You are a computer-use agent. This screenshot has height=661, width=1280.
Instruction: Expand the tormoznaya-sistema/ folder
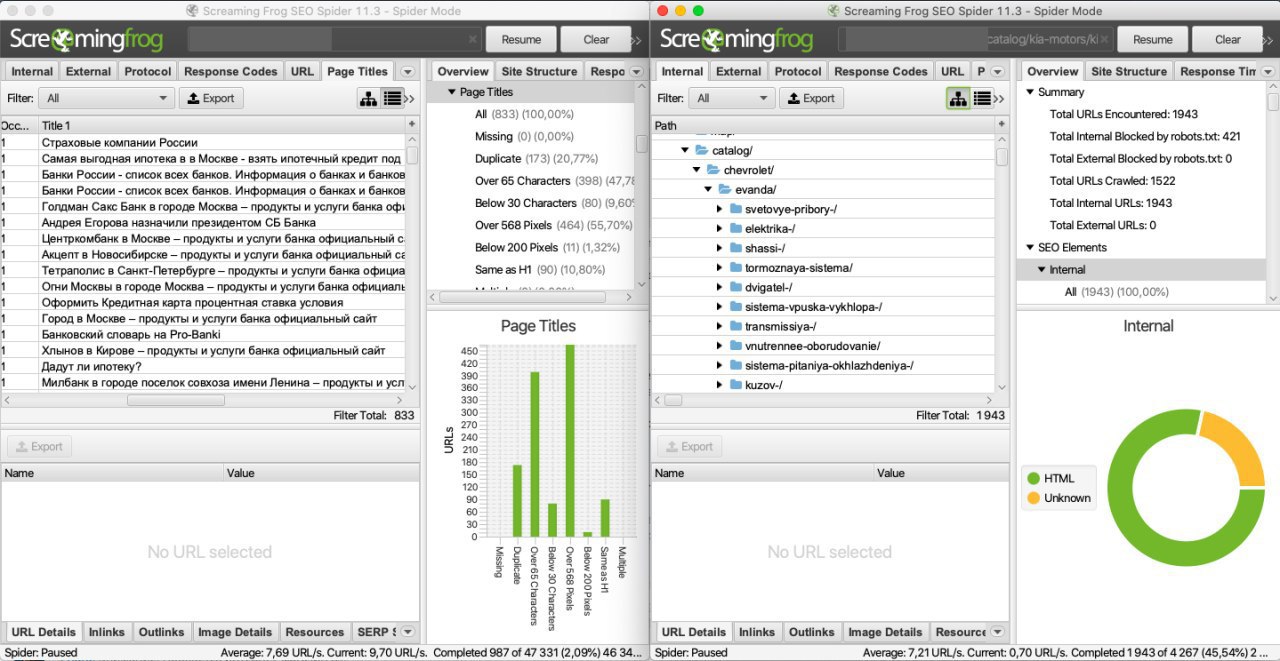point(720,268)
